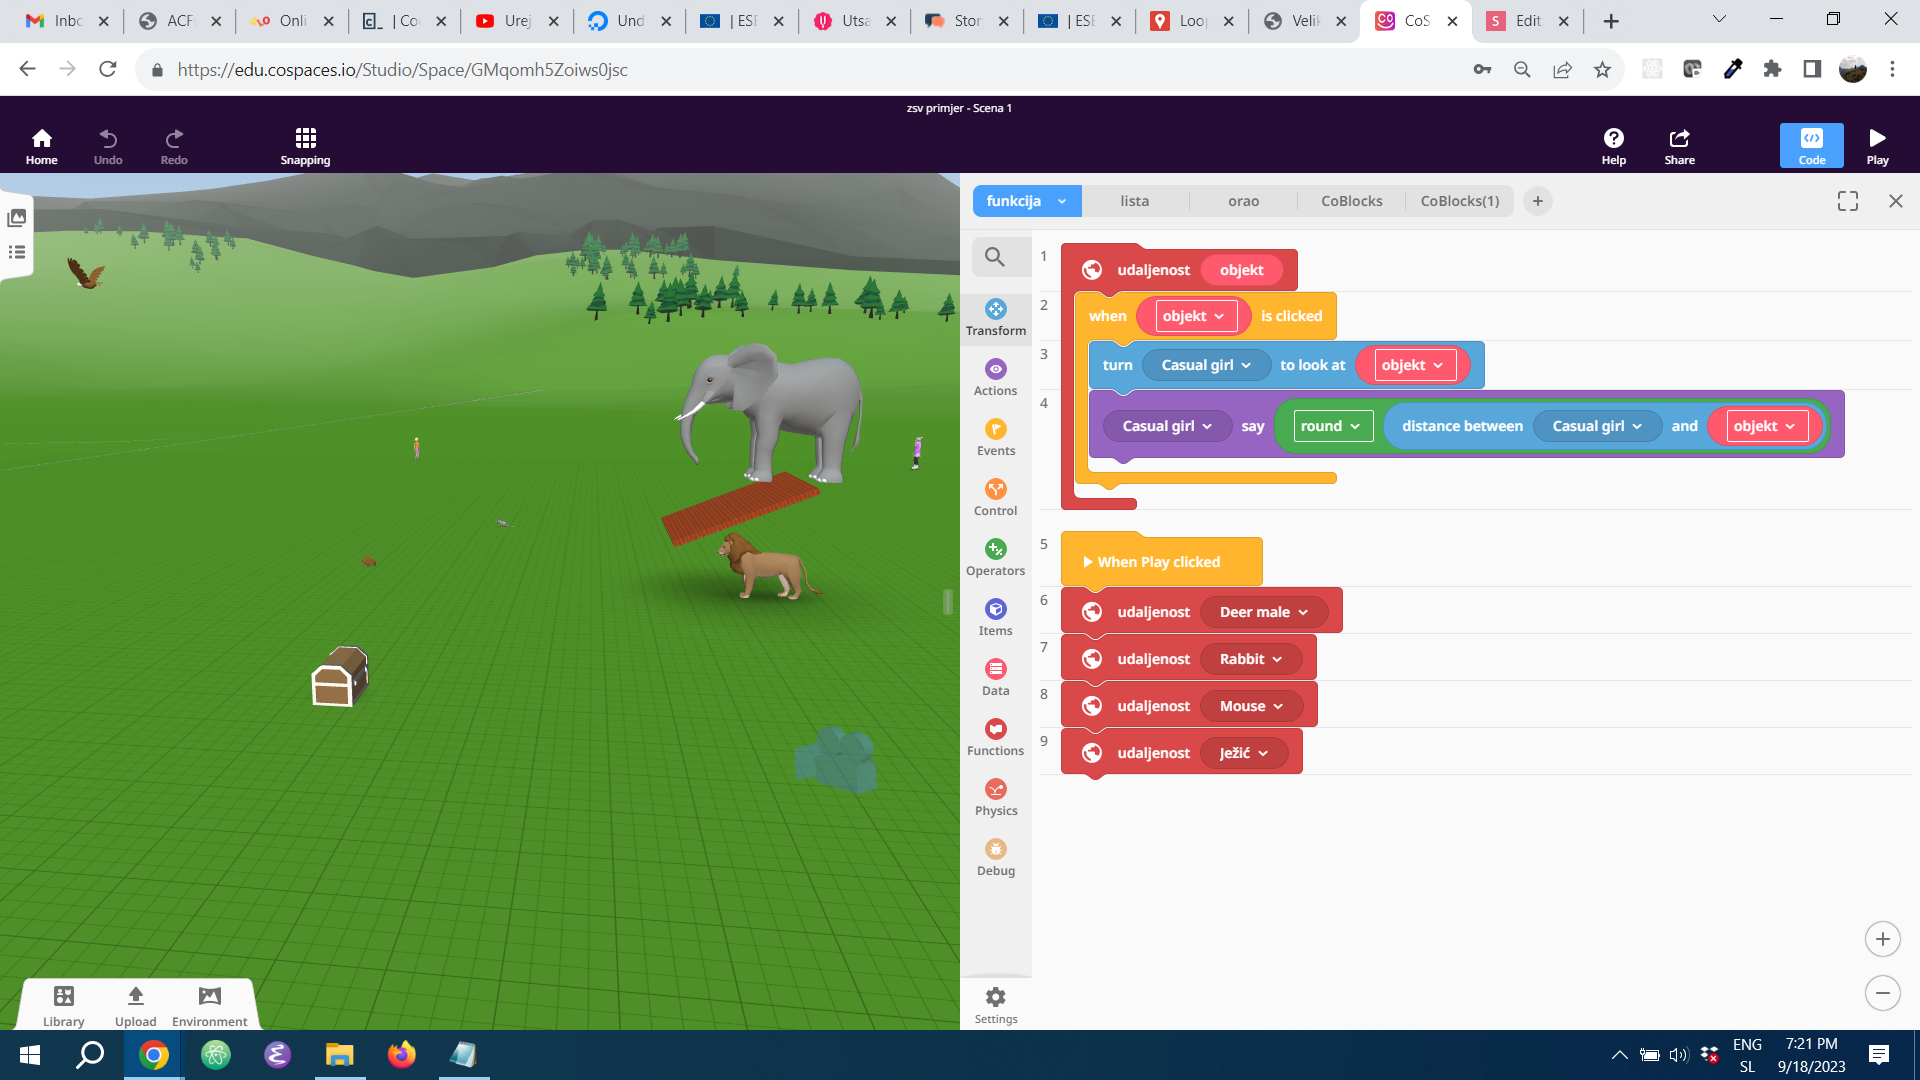Toggle the Code panel button
1920x1080 pixels.
[x=1811, y=145]
